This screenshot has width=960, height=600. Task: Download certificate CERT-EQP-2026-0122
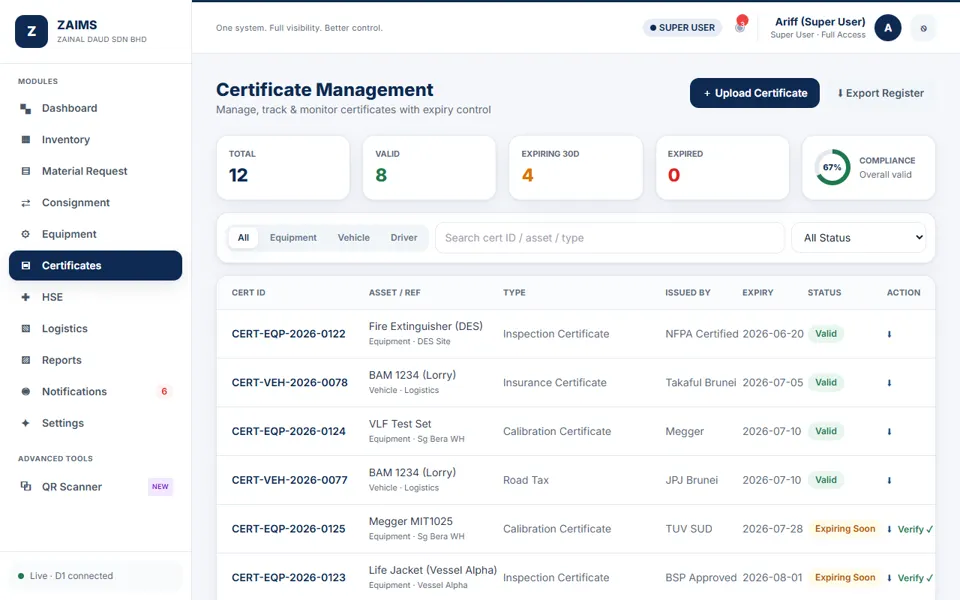tap(890, 334)
